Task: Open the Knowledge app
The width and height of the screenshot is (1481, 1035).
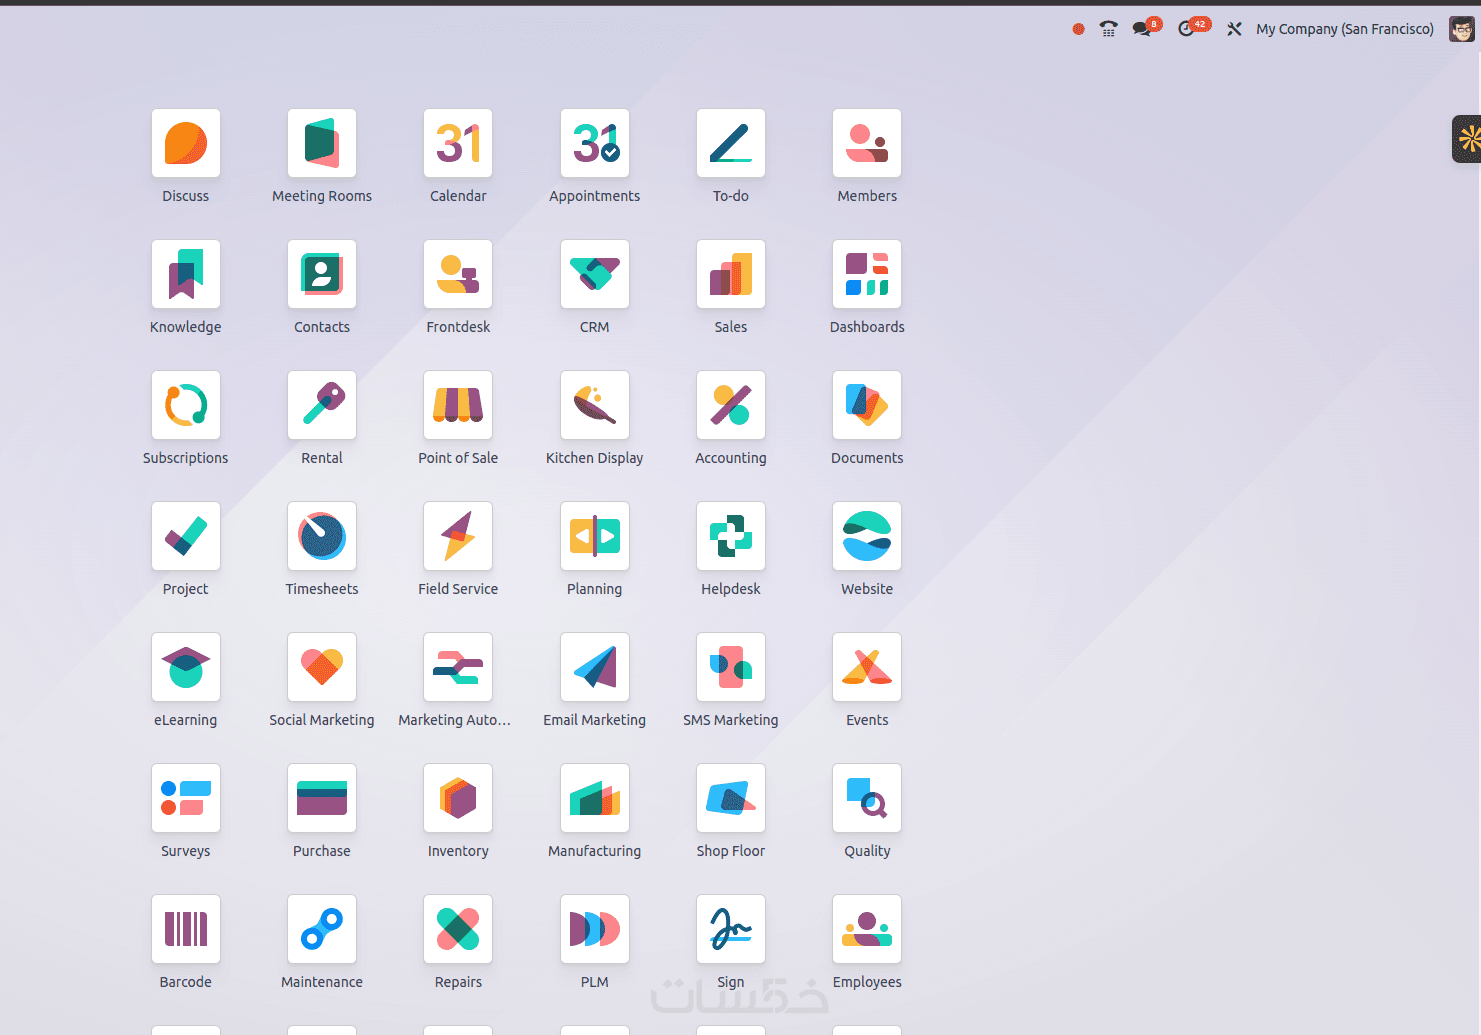Action: (x=186, y=274)
